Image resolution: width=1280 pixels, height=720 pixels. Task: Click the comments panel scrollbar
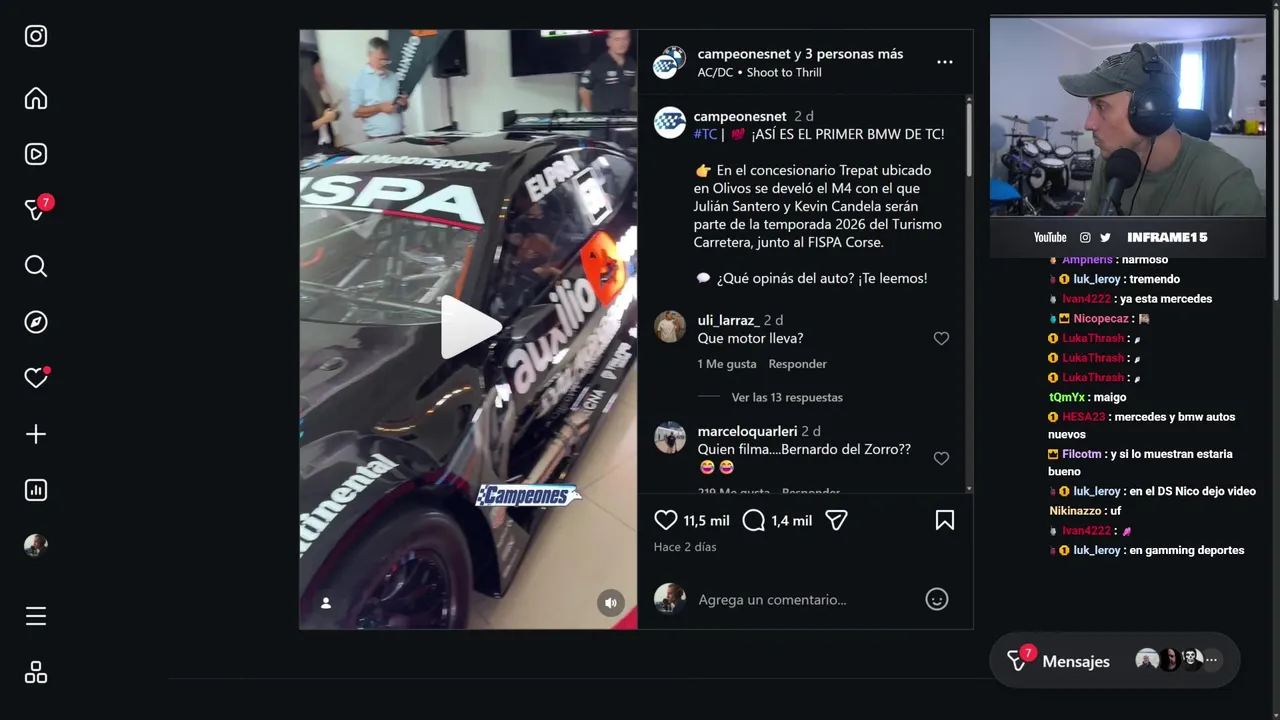[x=969, y=138]
